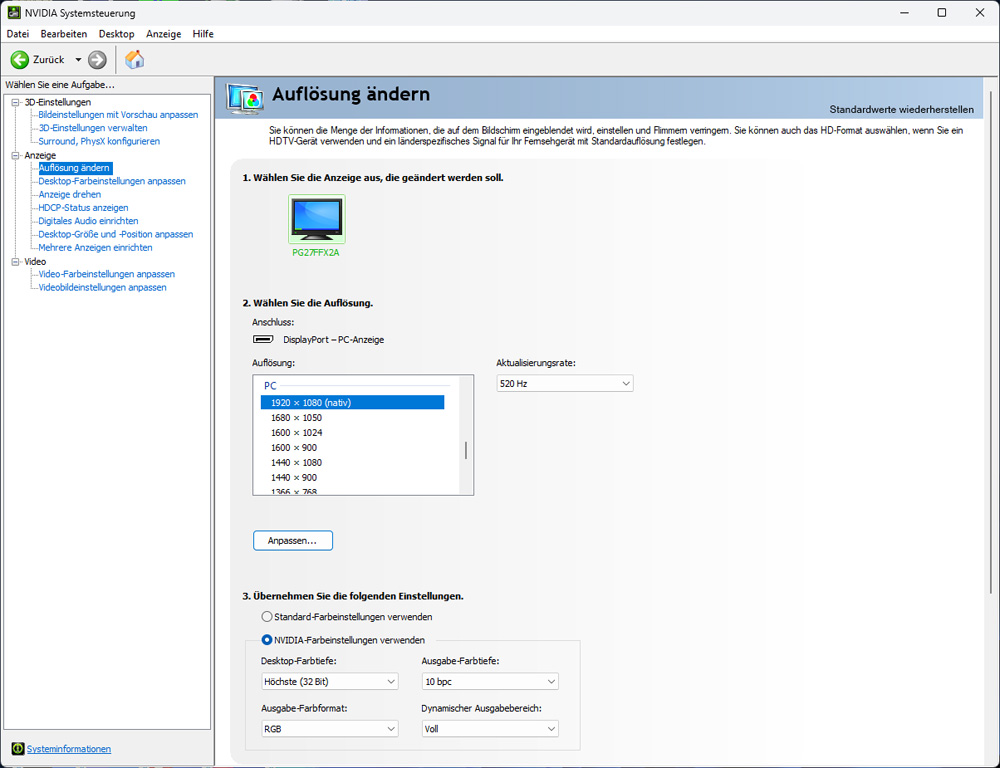This screenshot has width=1000, height=768.
Task: Click the 3D-Einstellungen category label
Action: [57, 102]
